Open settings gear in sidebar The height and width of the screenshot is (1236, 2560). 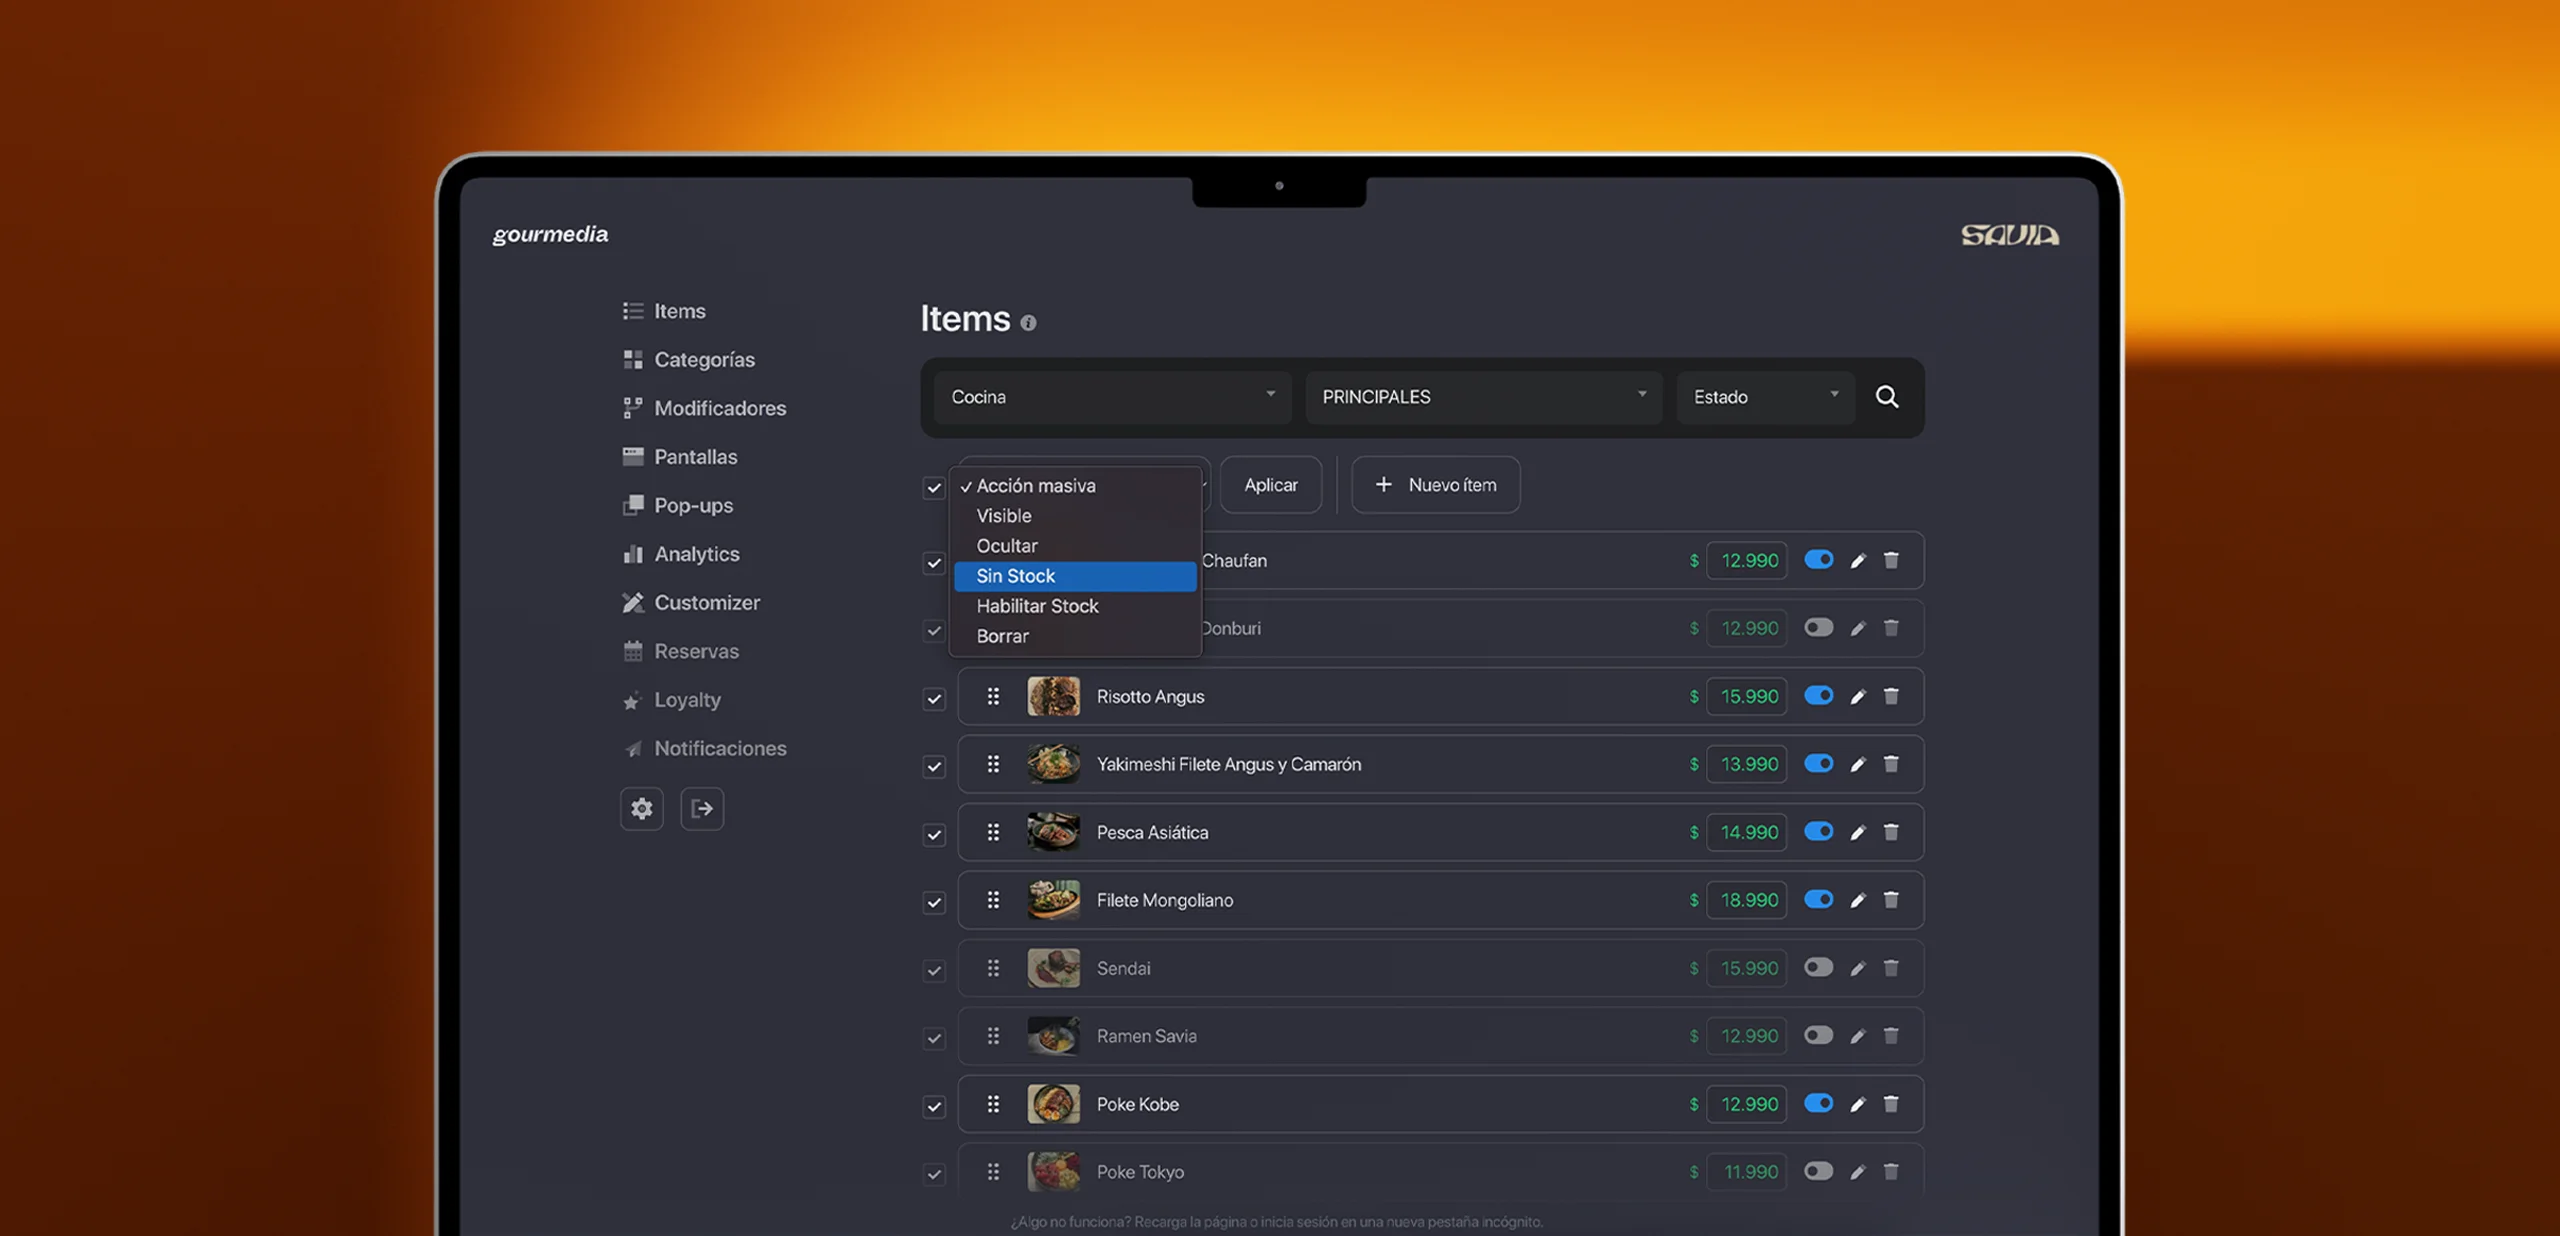click(641, 808)
